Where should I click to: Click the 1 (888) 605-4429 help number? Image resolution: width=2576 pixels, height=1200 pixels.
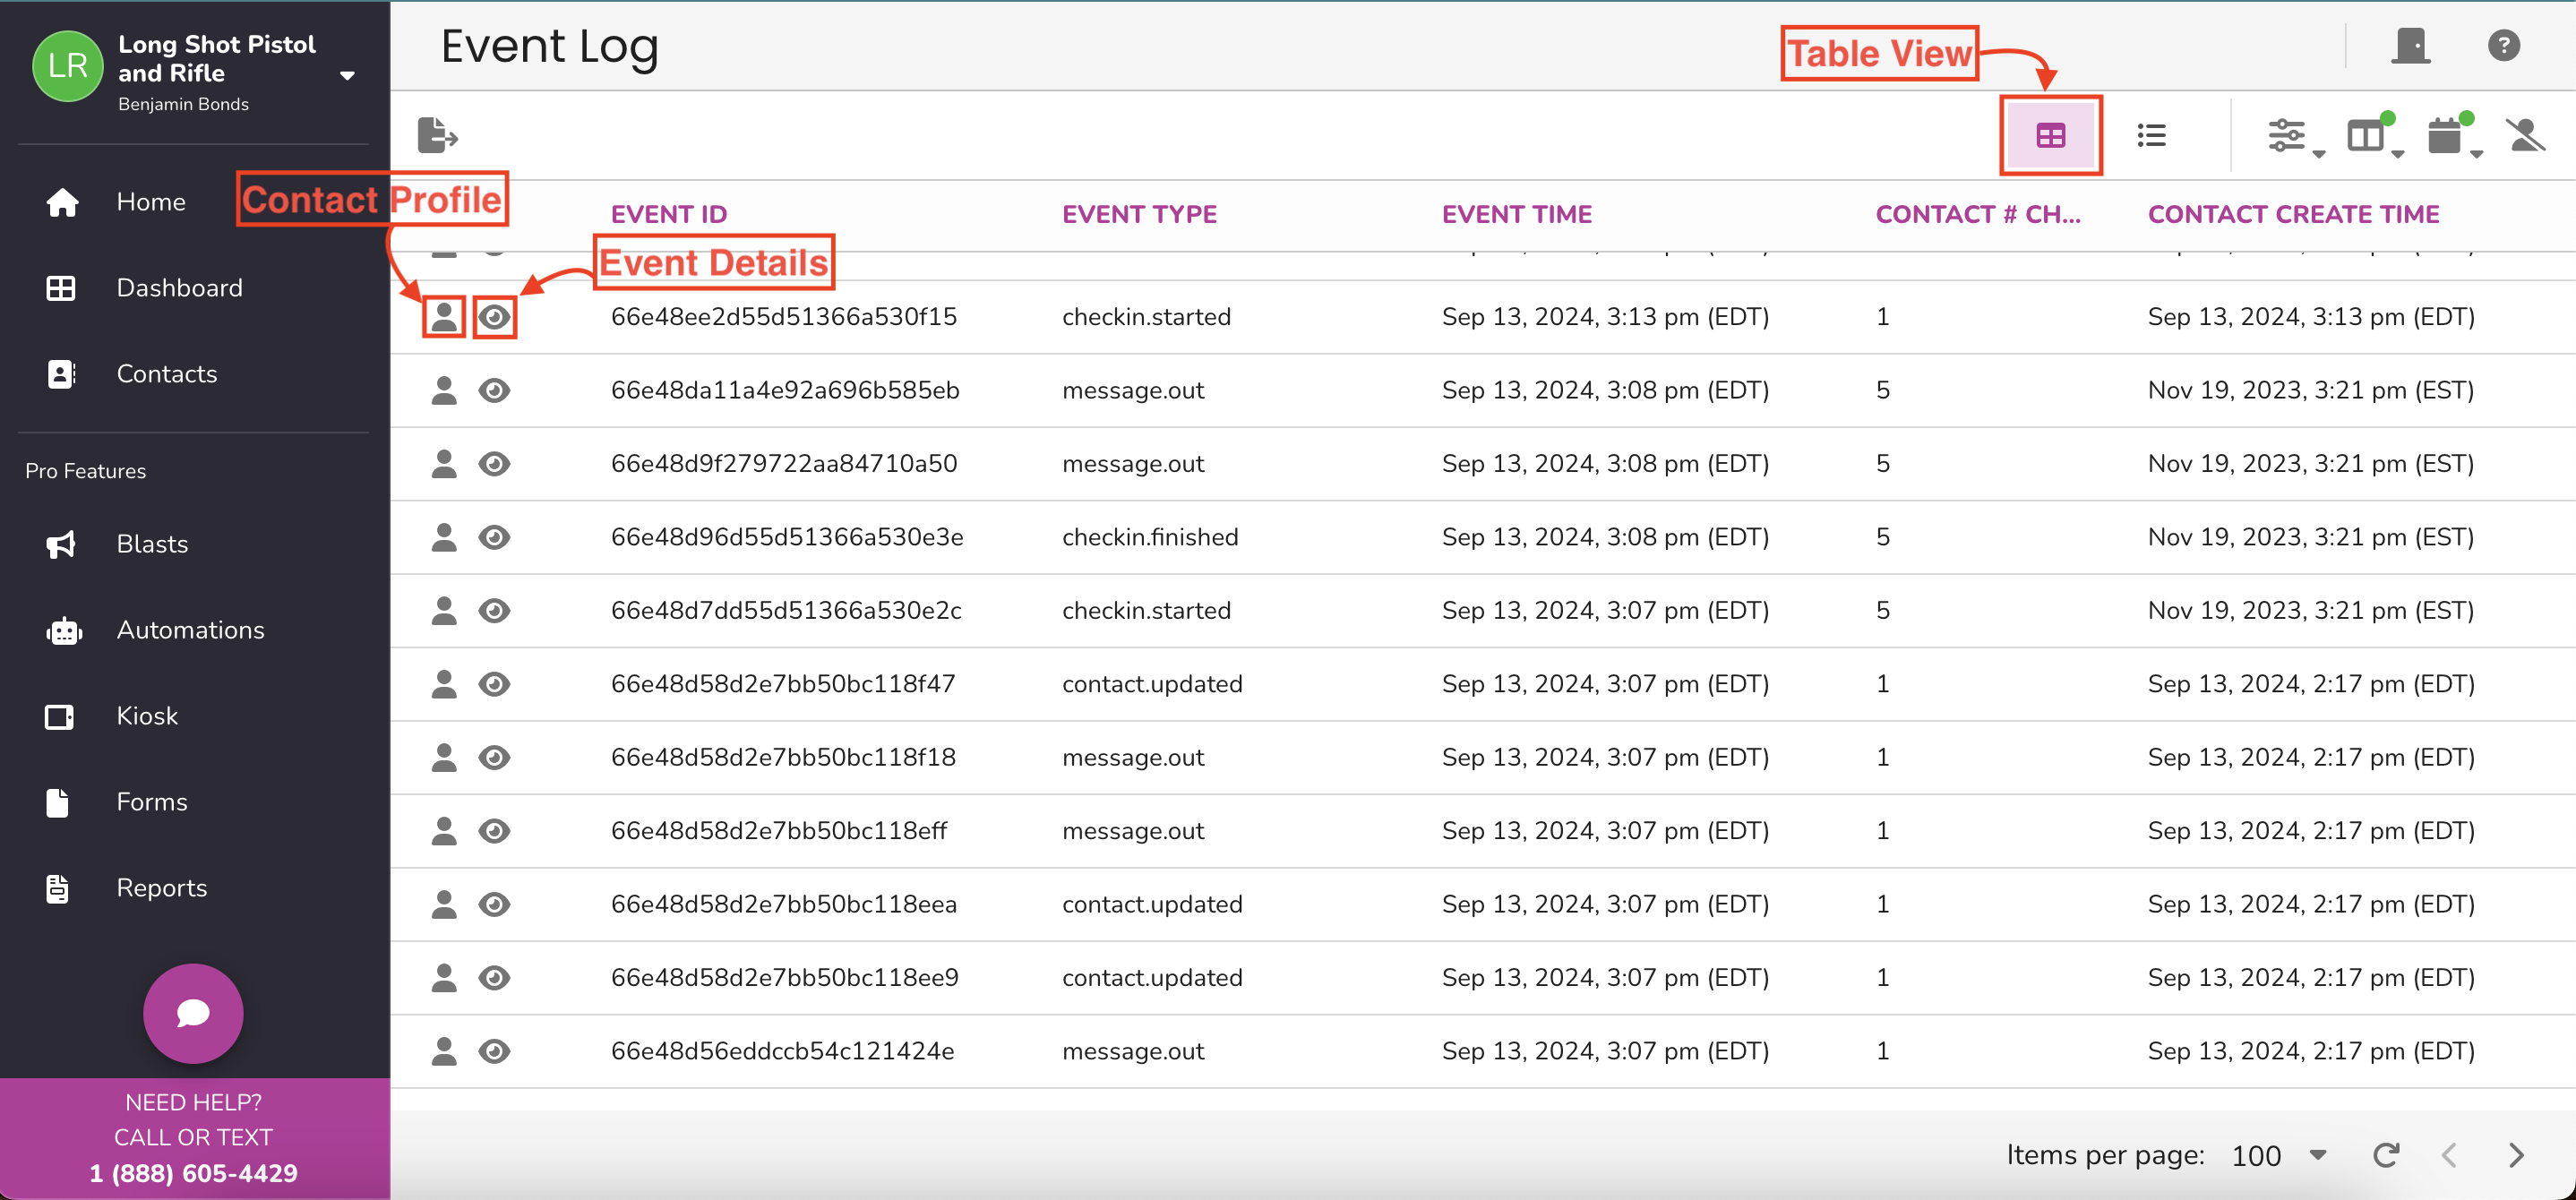(193, 1173)
